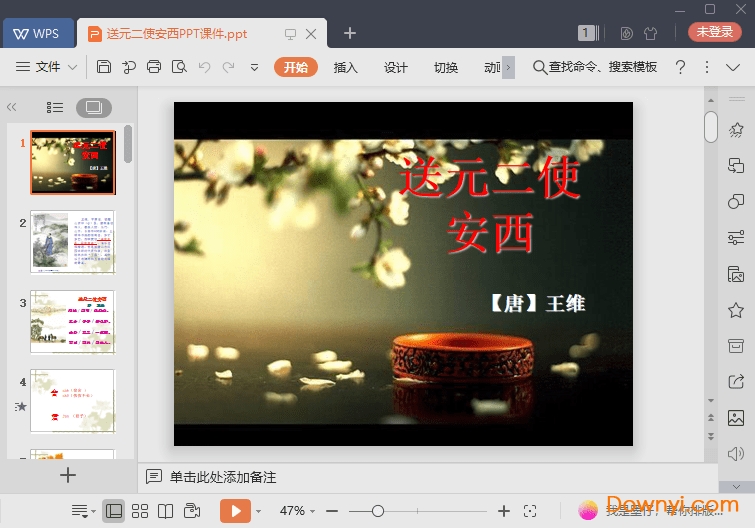Add a new document tab
Screen dimensions: 755x528
[350, 33]
